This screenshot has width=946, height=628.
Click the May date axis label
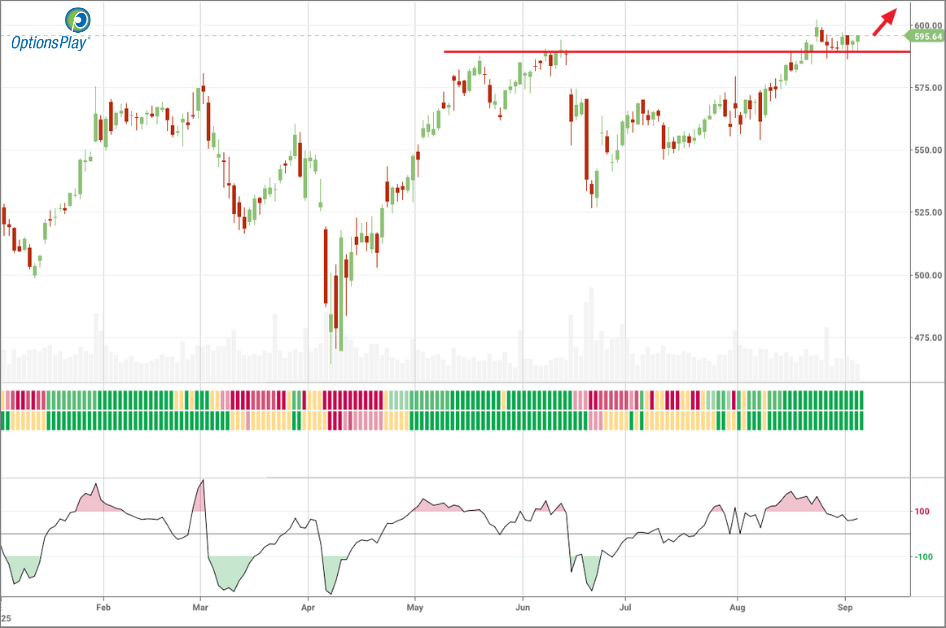415,607
